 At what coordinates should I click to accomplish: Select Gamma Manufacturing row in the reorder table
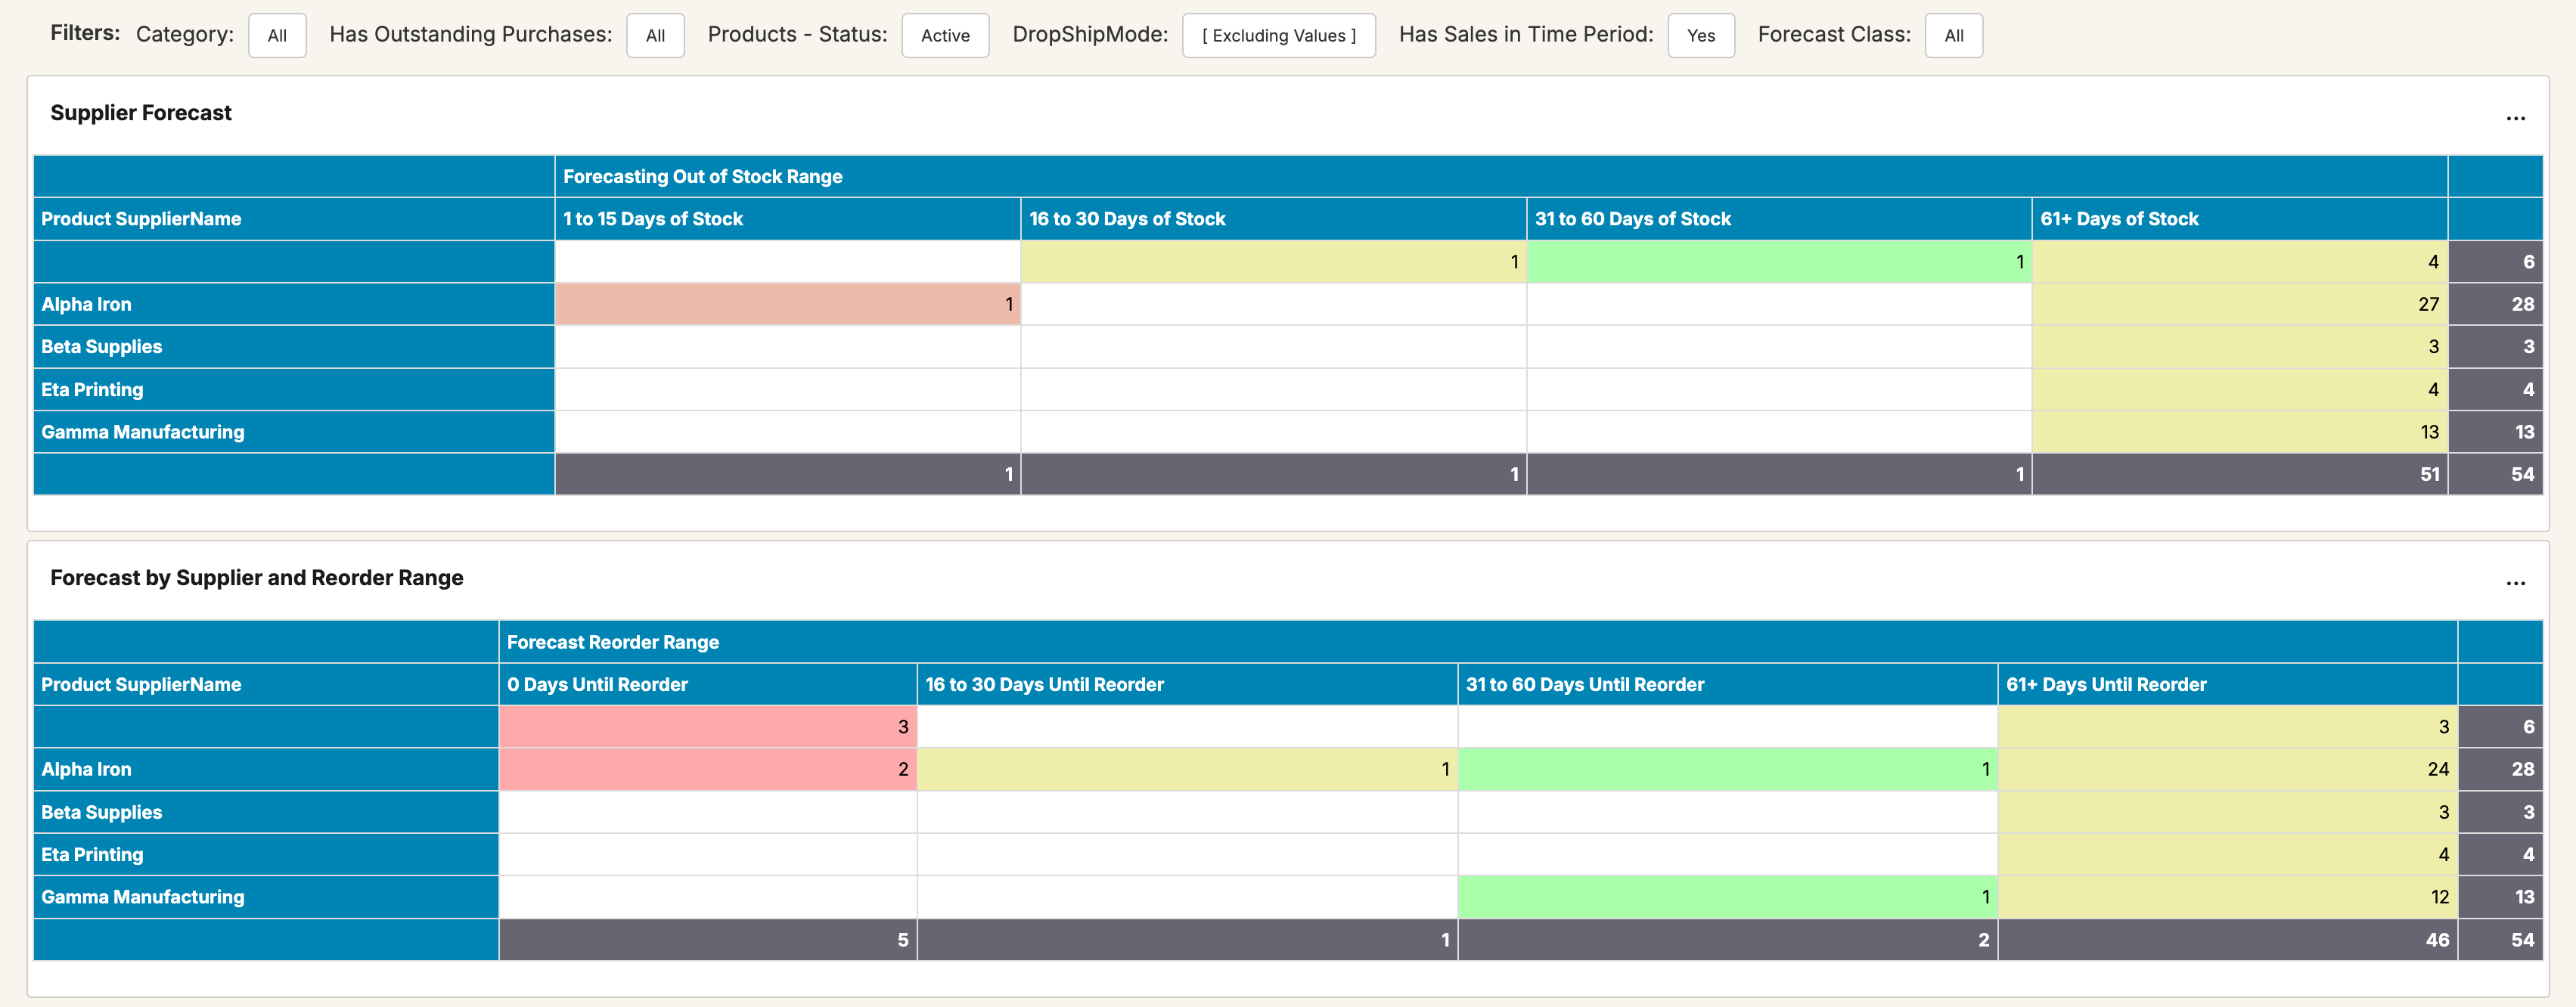142,898
